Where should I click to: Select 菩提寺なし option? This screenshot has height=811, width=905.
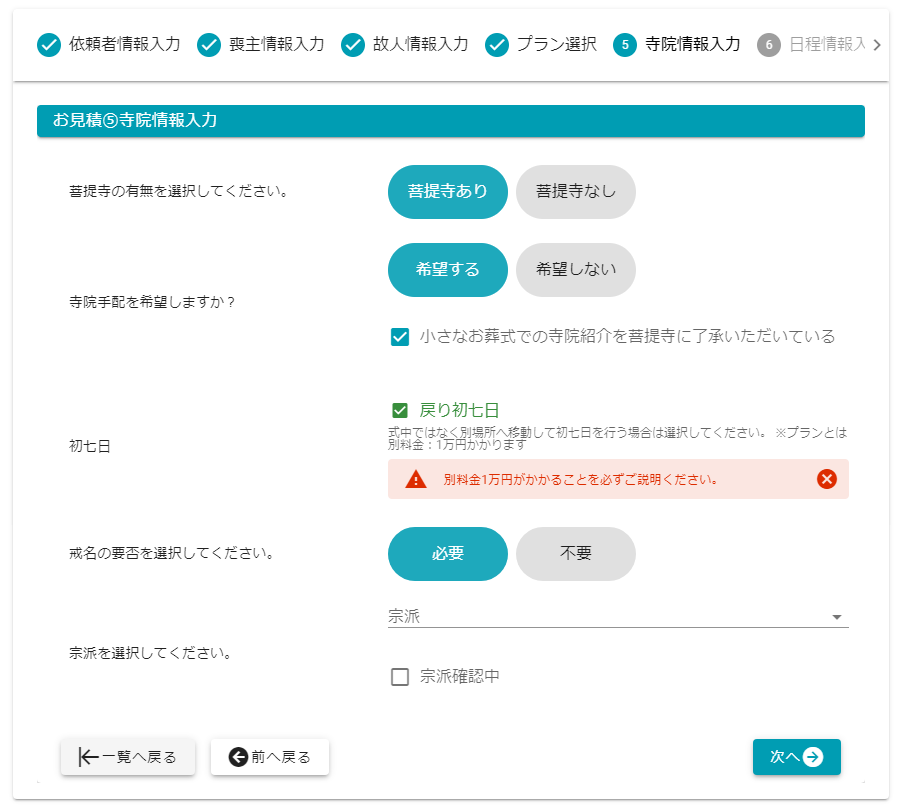tap(576, 191)
